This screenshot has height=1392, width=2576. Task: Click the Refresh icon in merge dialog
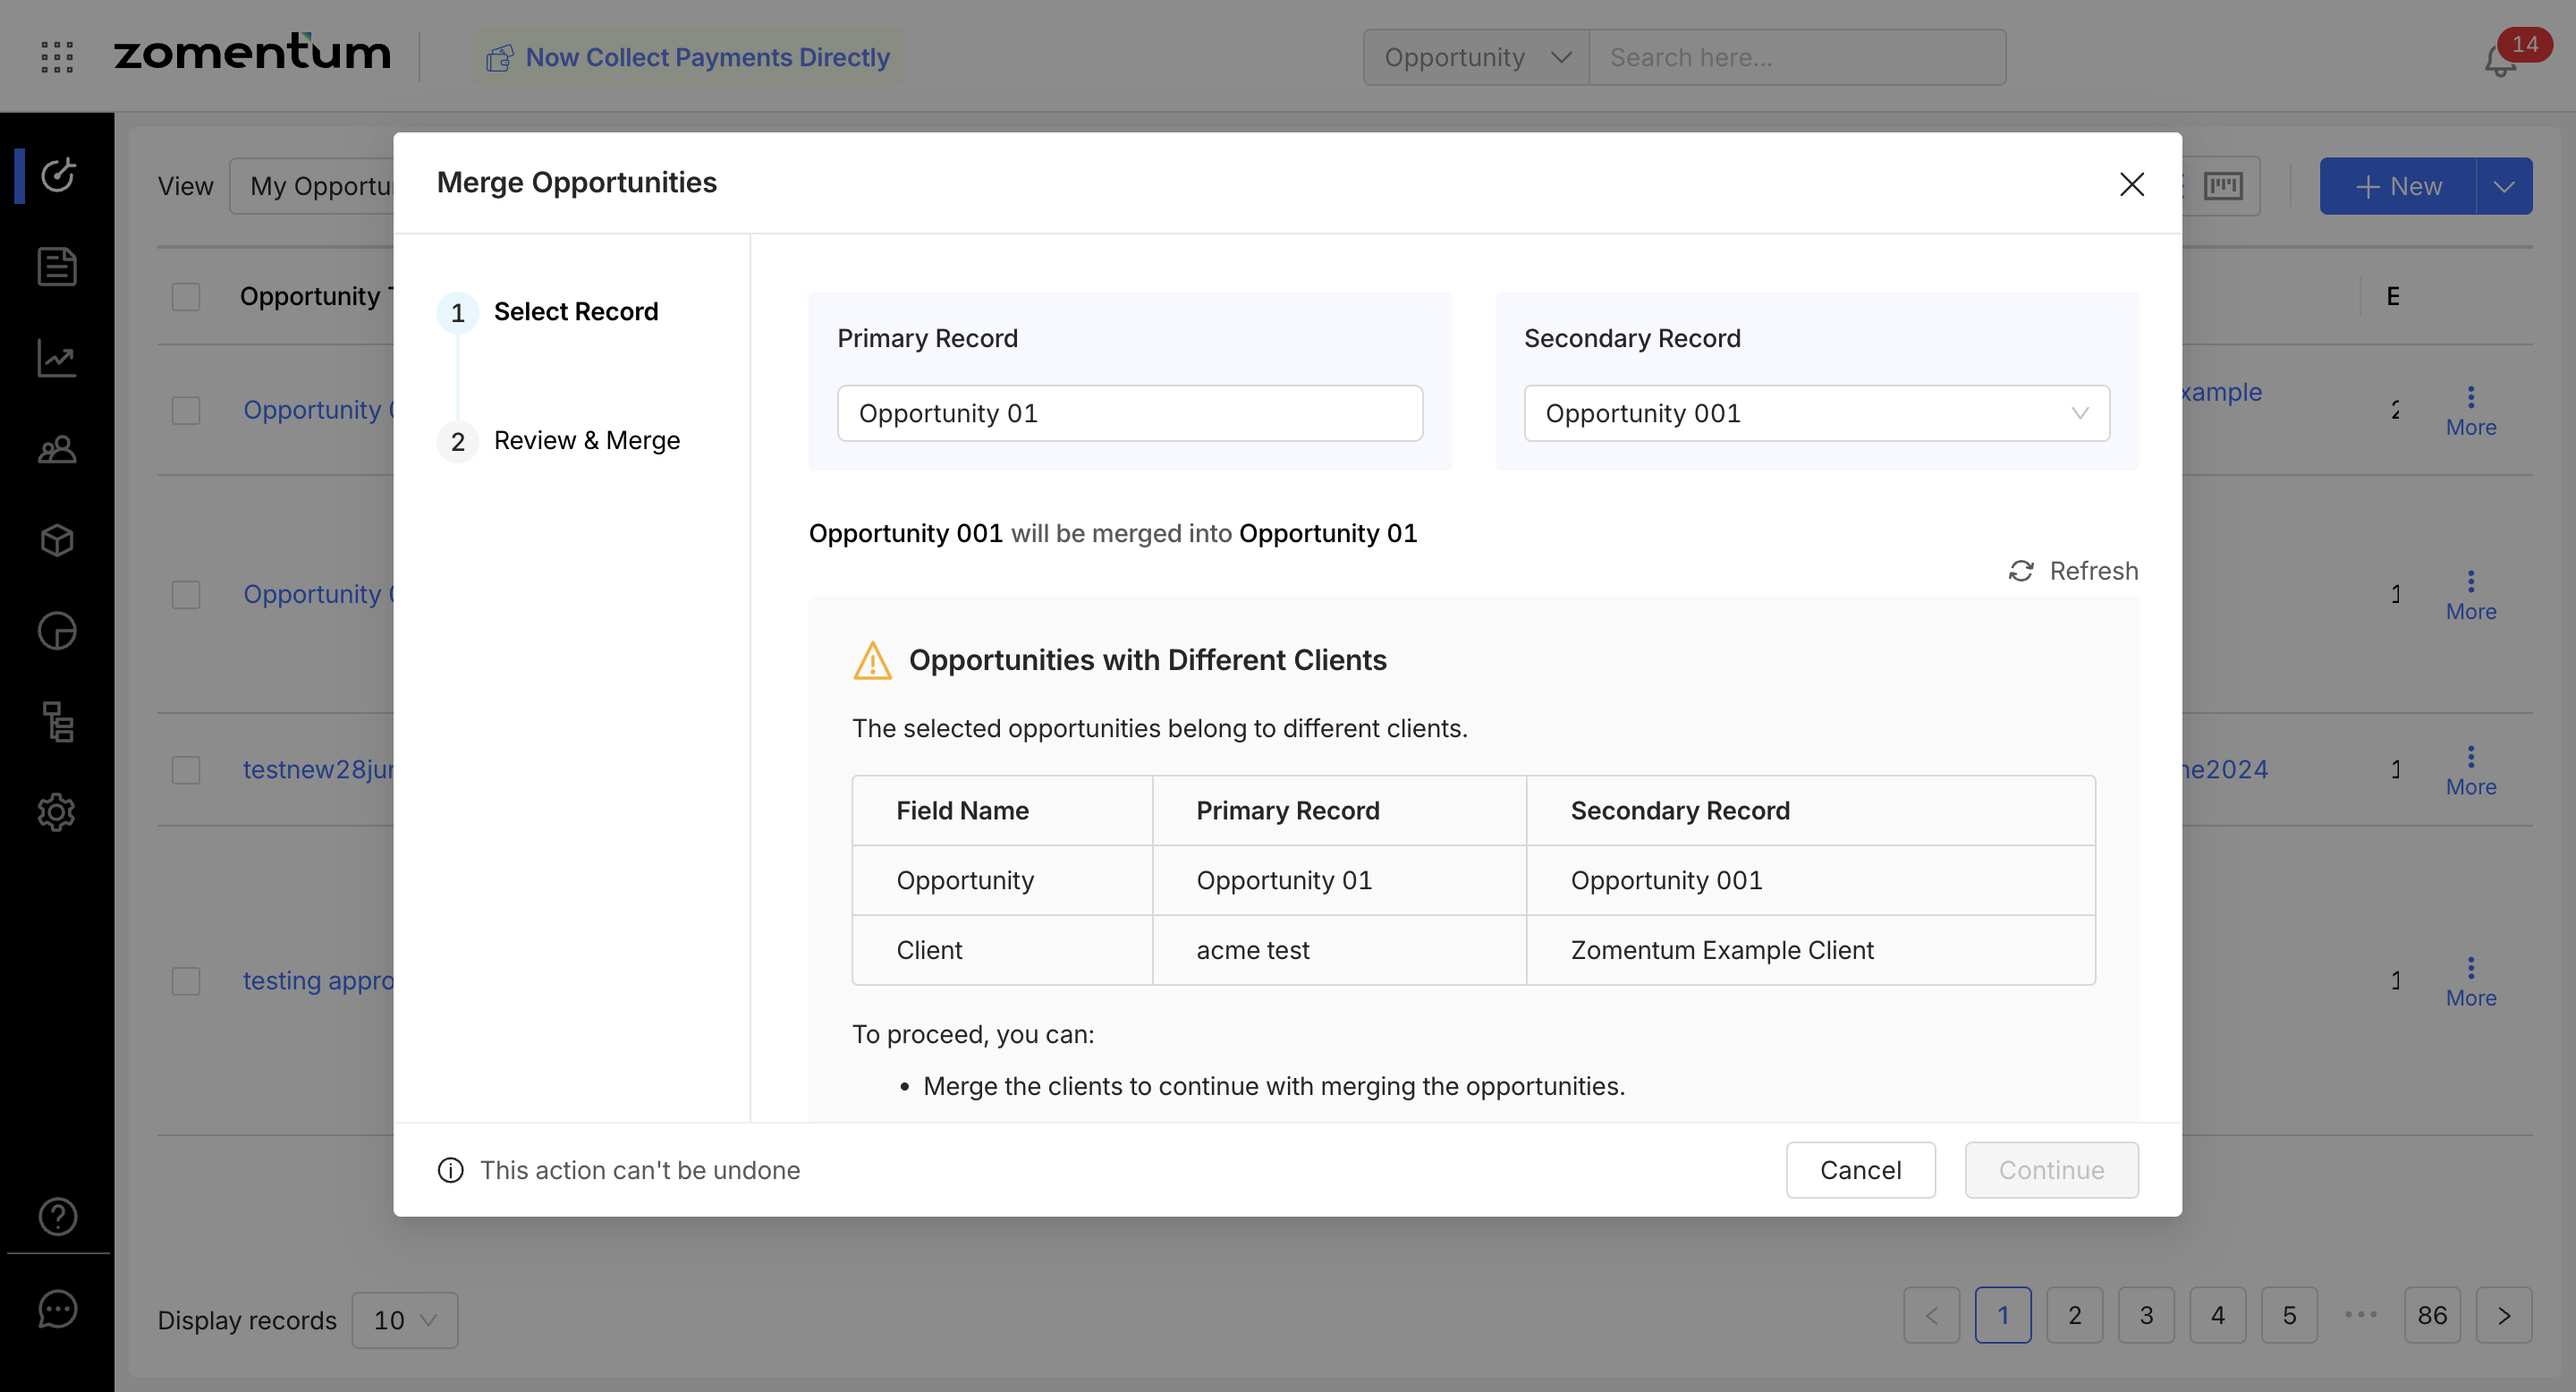(x=2021, y=571)
